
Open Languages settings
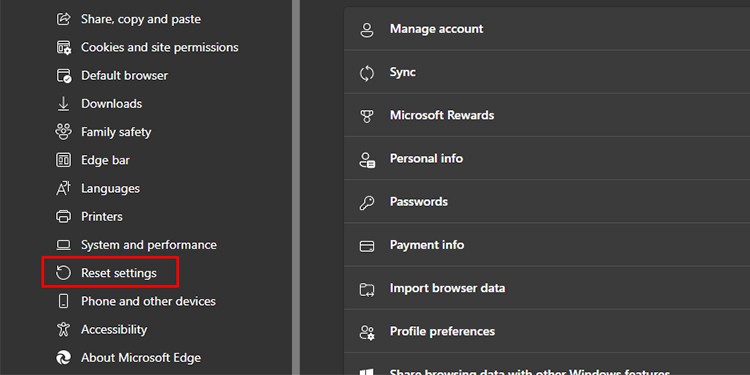(110, 188)
